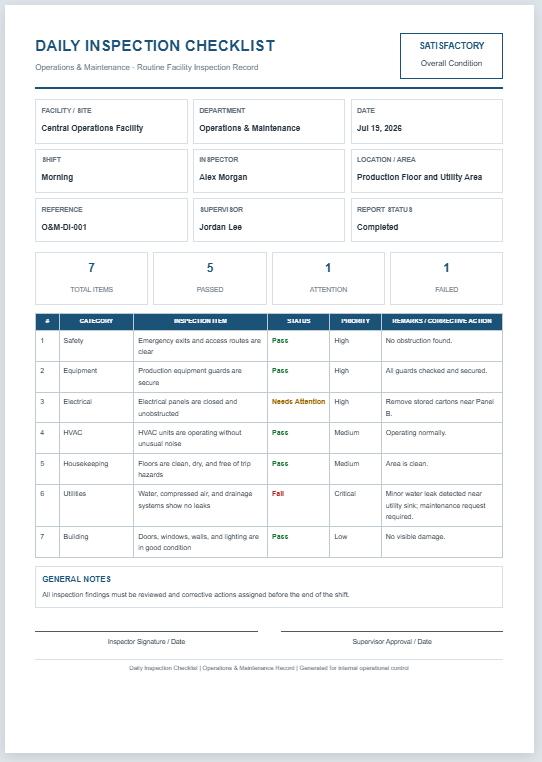This screenshot has height=762, width=542.
Task: Click 'Doors, windows, walls, and lighting' item
Action: click(198, 542)
